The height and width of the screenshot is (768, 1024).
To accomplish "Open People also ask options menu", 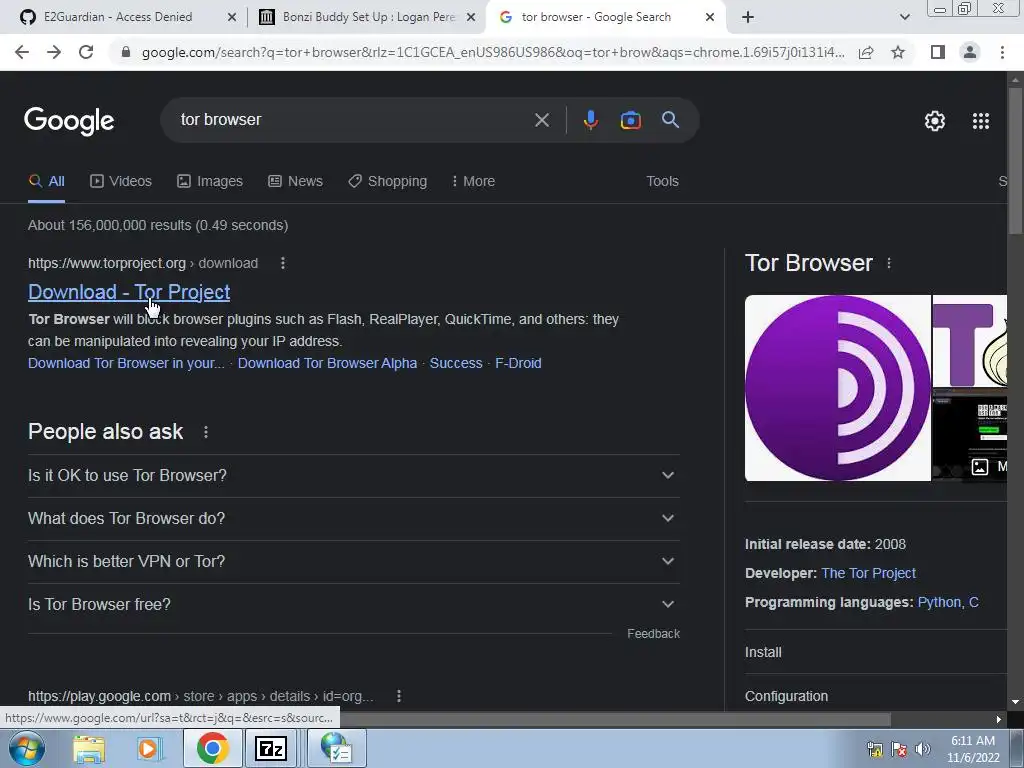I will click(x=206, y=432).
